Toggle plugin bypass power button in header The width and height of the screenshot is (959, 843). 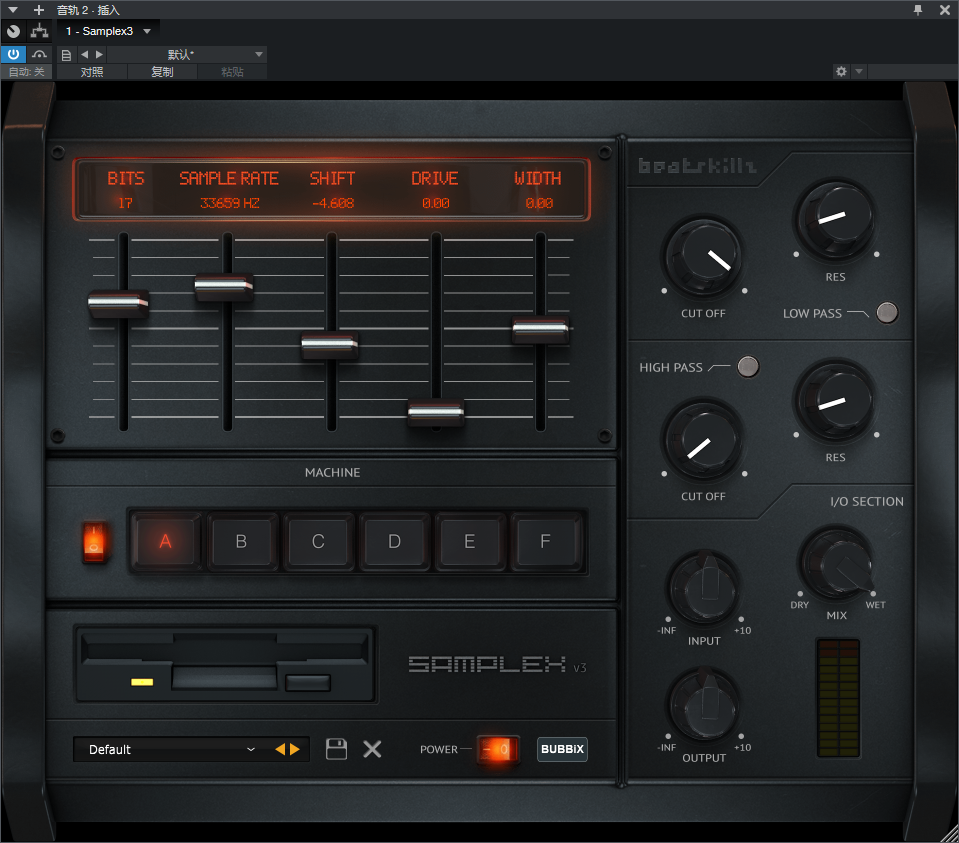coord(13,54)
